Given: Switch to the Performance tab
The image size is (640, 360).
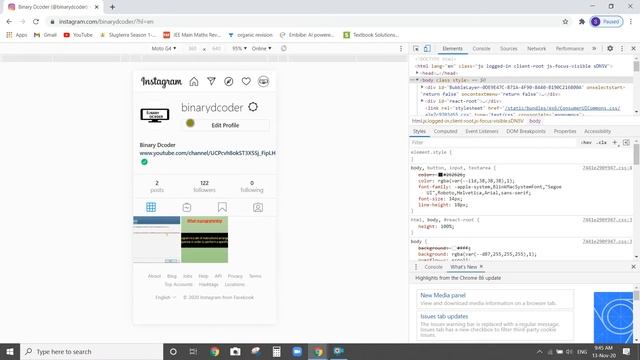Looking at the screenshot, I should click(x=570, y=49).
